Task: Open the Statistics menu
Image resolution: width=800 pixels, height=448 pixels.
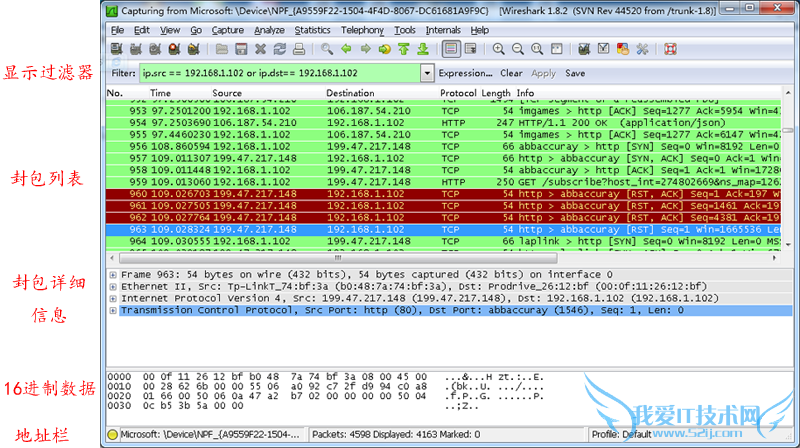Action: coord(312,30)
